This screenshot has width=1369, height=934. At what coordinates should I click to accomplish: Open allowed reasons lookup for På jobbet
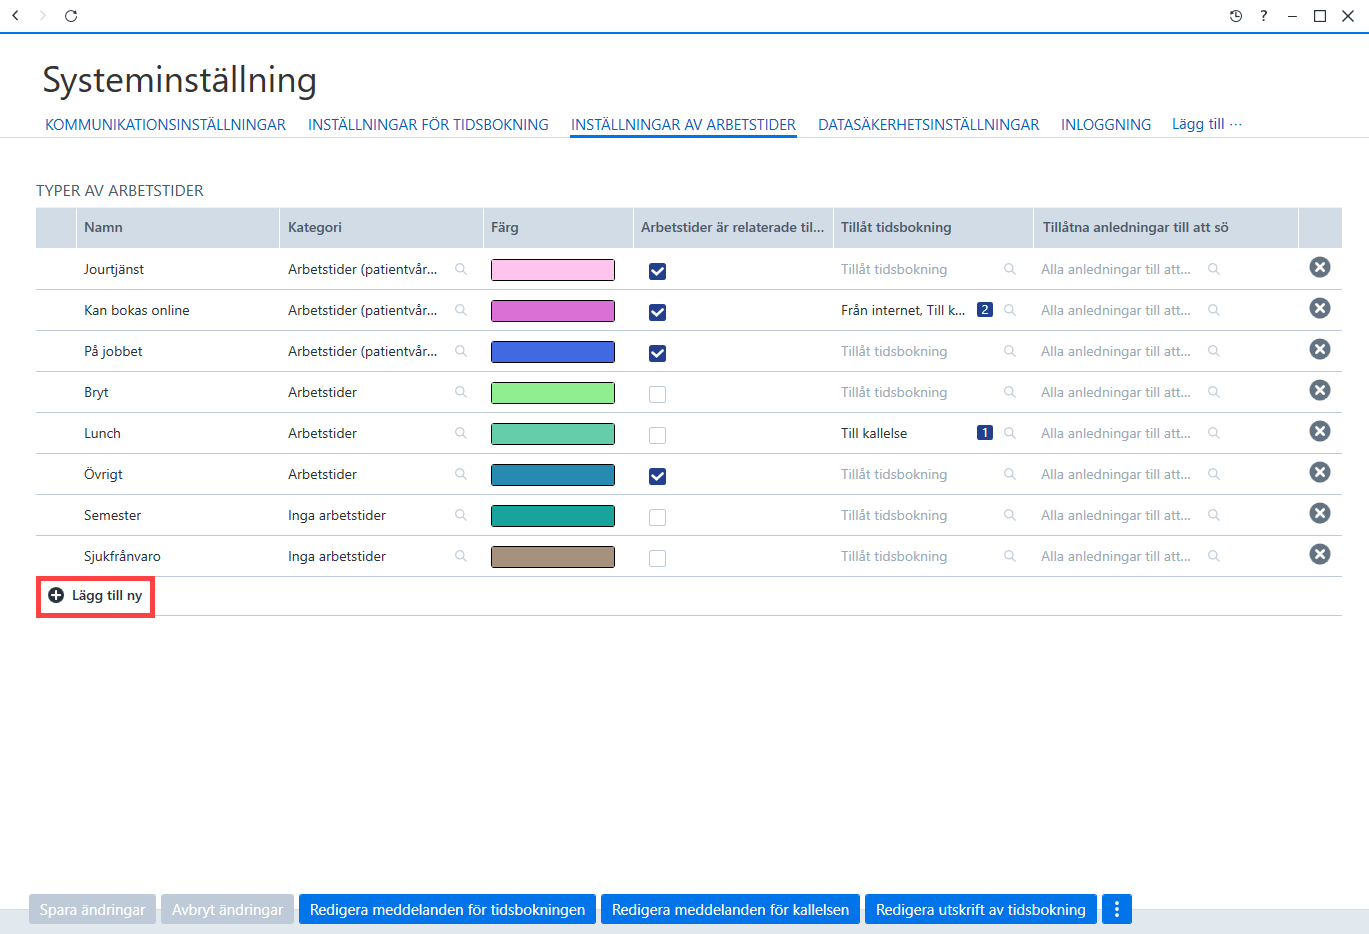pos(1214,351)
